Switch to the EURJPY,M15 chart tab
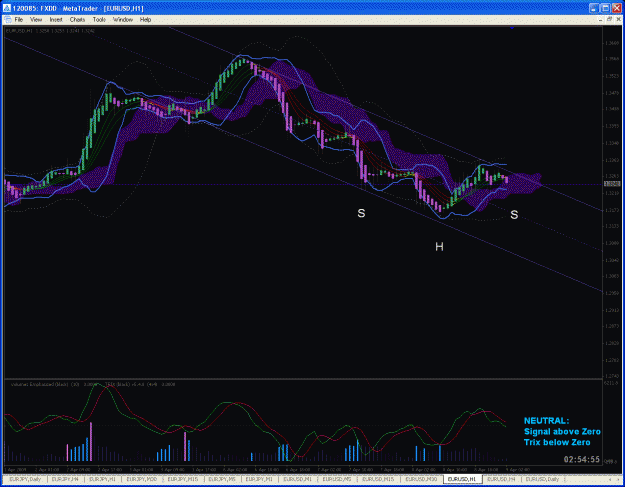The image size is (625, 487). (x=183, y=479)
